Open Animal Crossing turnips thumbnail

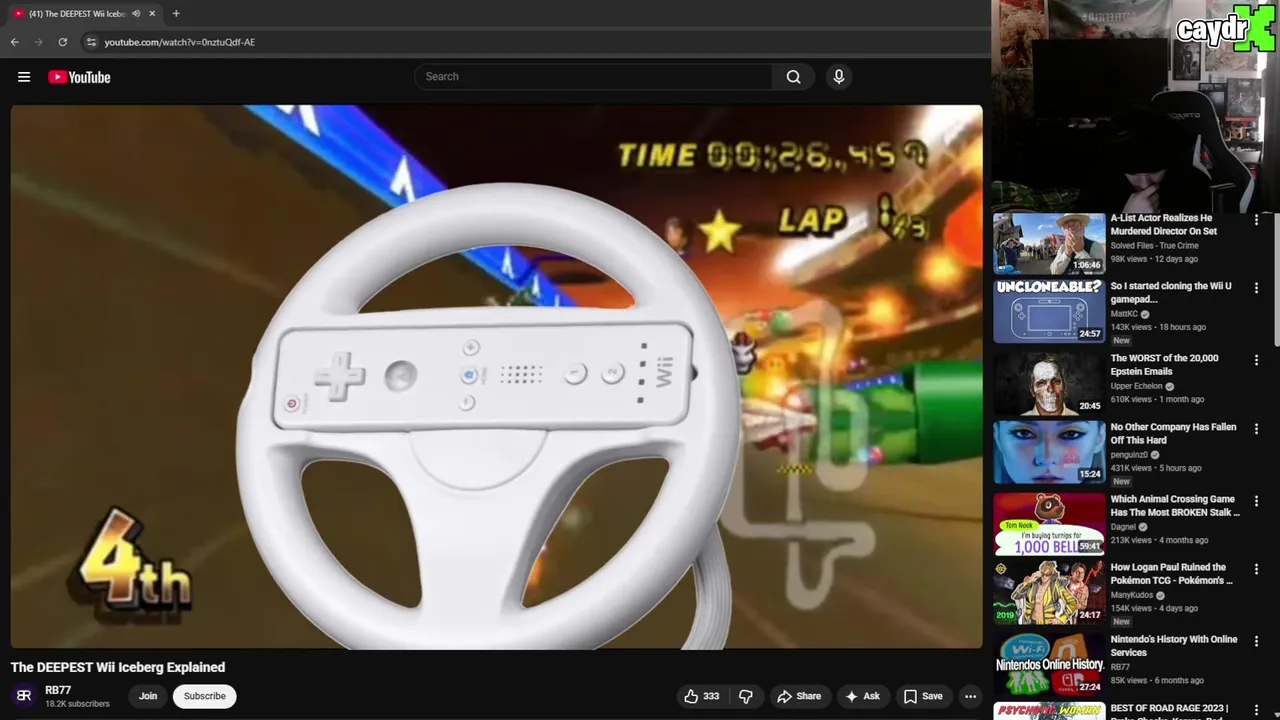[x=1049, y=524]
